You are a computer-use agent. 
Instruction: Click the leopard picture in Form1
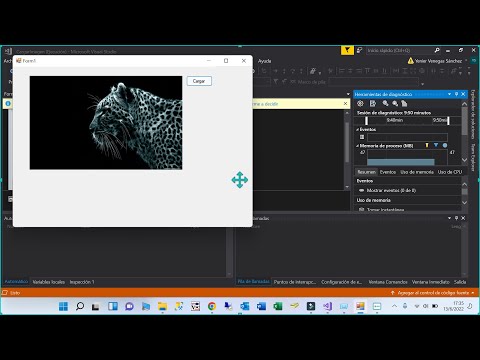pyautogui.click(x=106, y=123)
